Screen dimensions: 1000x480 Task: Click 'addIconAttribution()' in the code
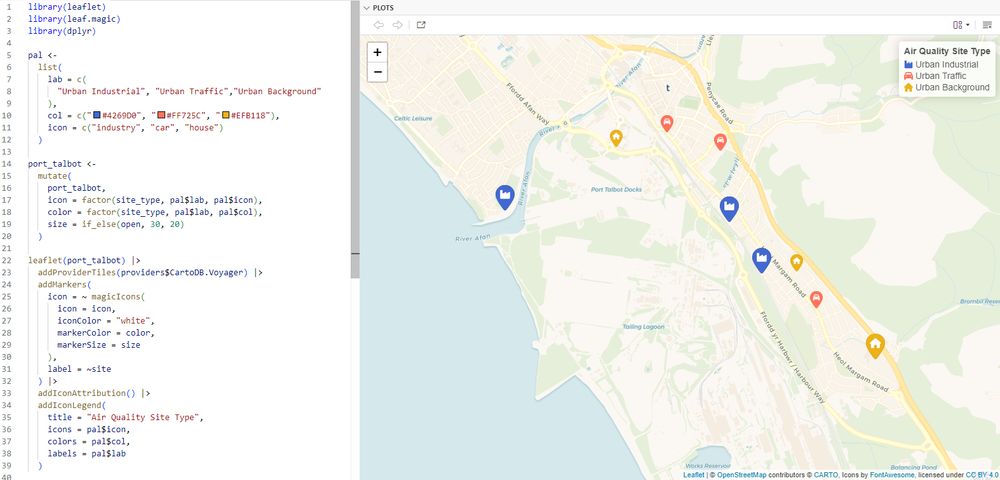(x=86, y=393)
